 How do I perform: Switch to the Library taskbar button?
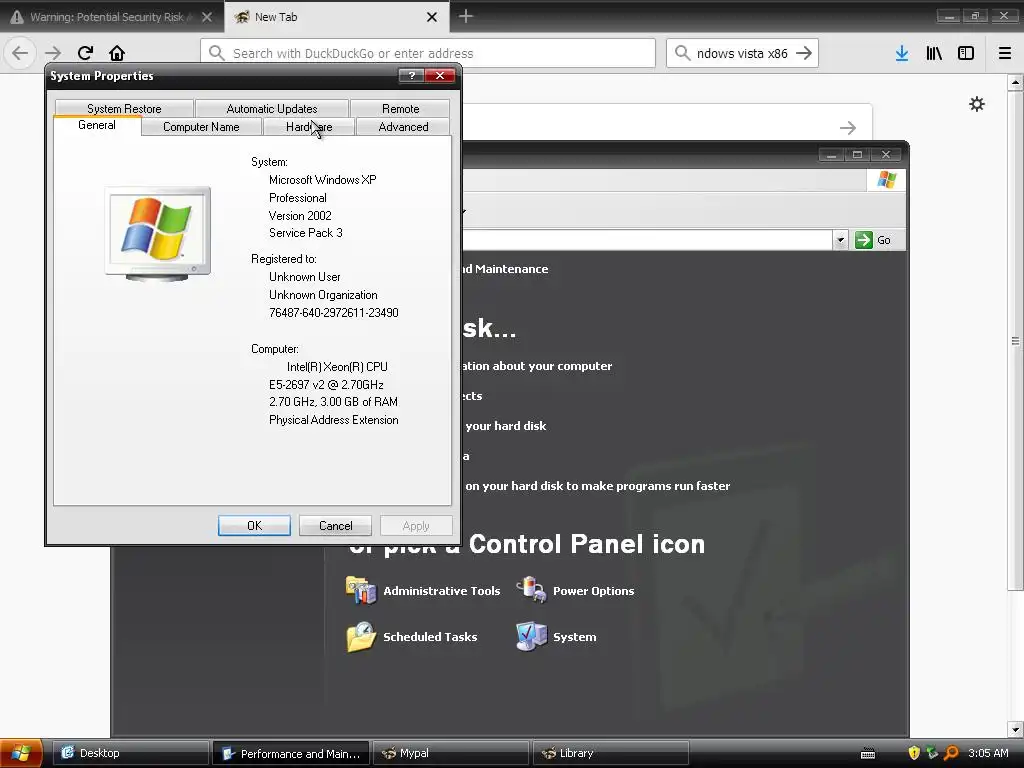(611, 753)
